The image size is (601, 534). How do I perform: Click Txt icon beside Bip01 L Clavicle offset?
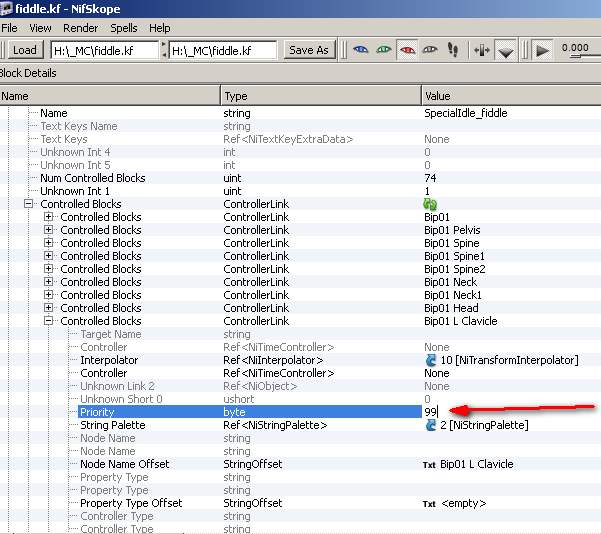(x=429, y=465)
